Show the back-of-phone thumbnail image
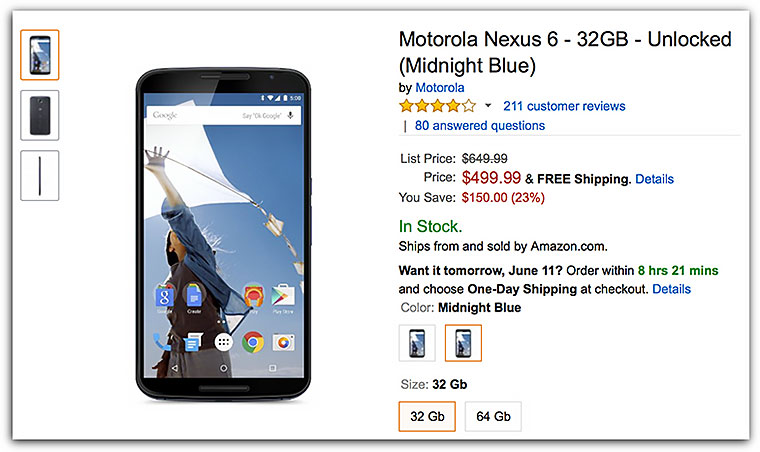 click(x=40, y=115)
